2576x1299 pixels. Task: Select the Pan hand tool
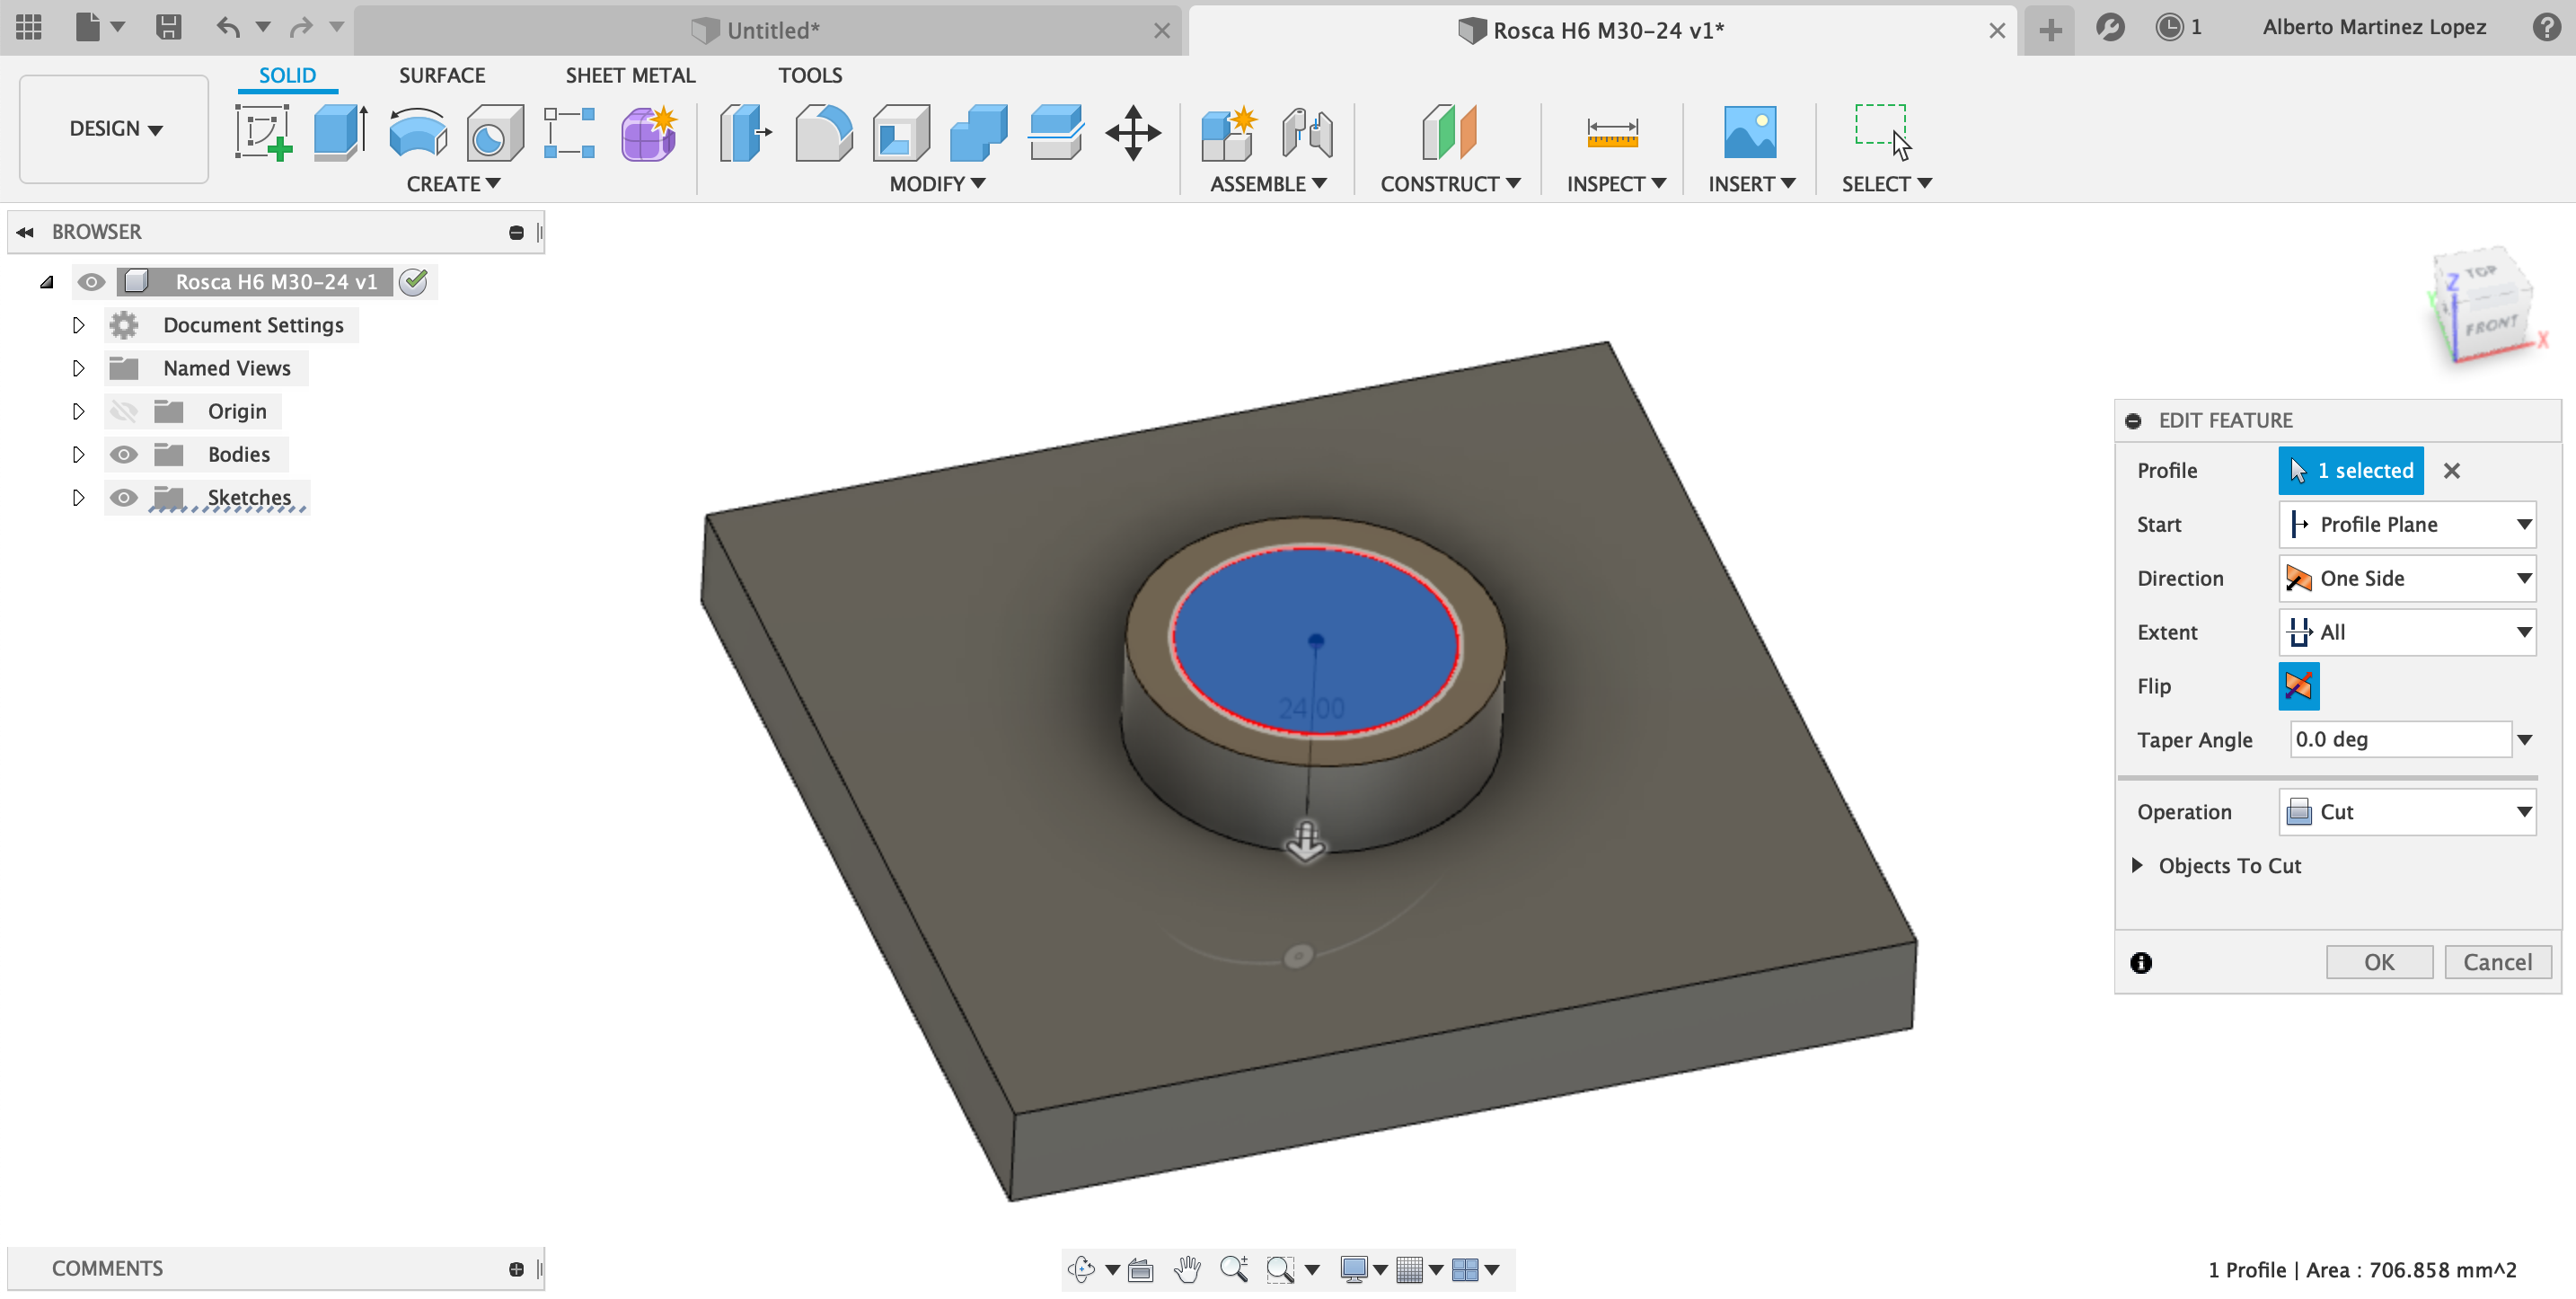[1186, 1269]
